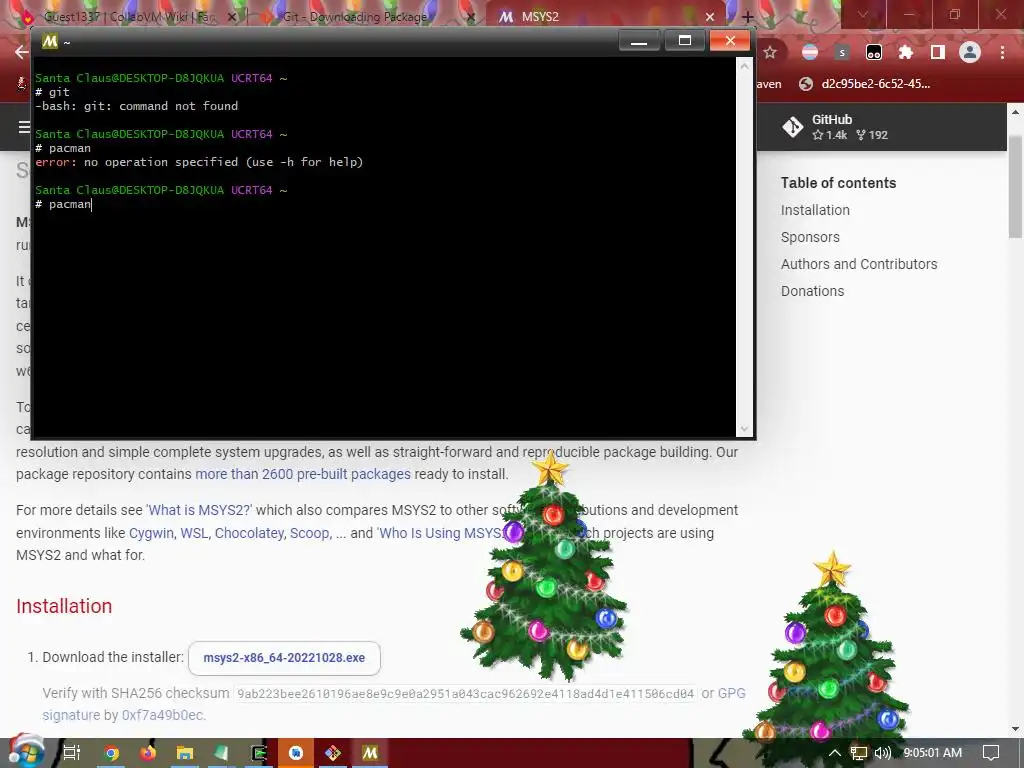Image resolution: width=1024 pixels, height=768 pixels.
Task: Open the volume tray icon
Action: click(x=882, y=753)
